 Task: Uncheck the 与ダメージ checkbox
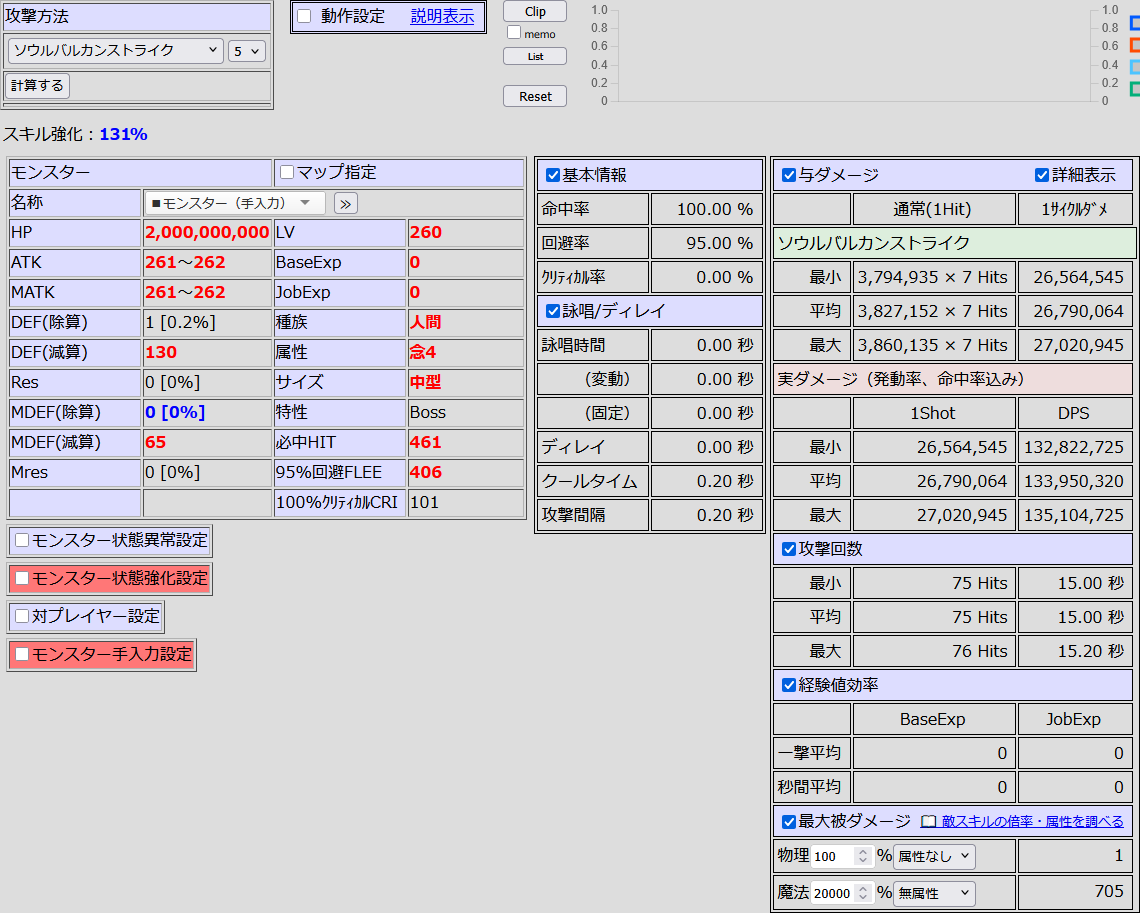pos(789,175)
